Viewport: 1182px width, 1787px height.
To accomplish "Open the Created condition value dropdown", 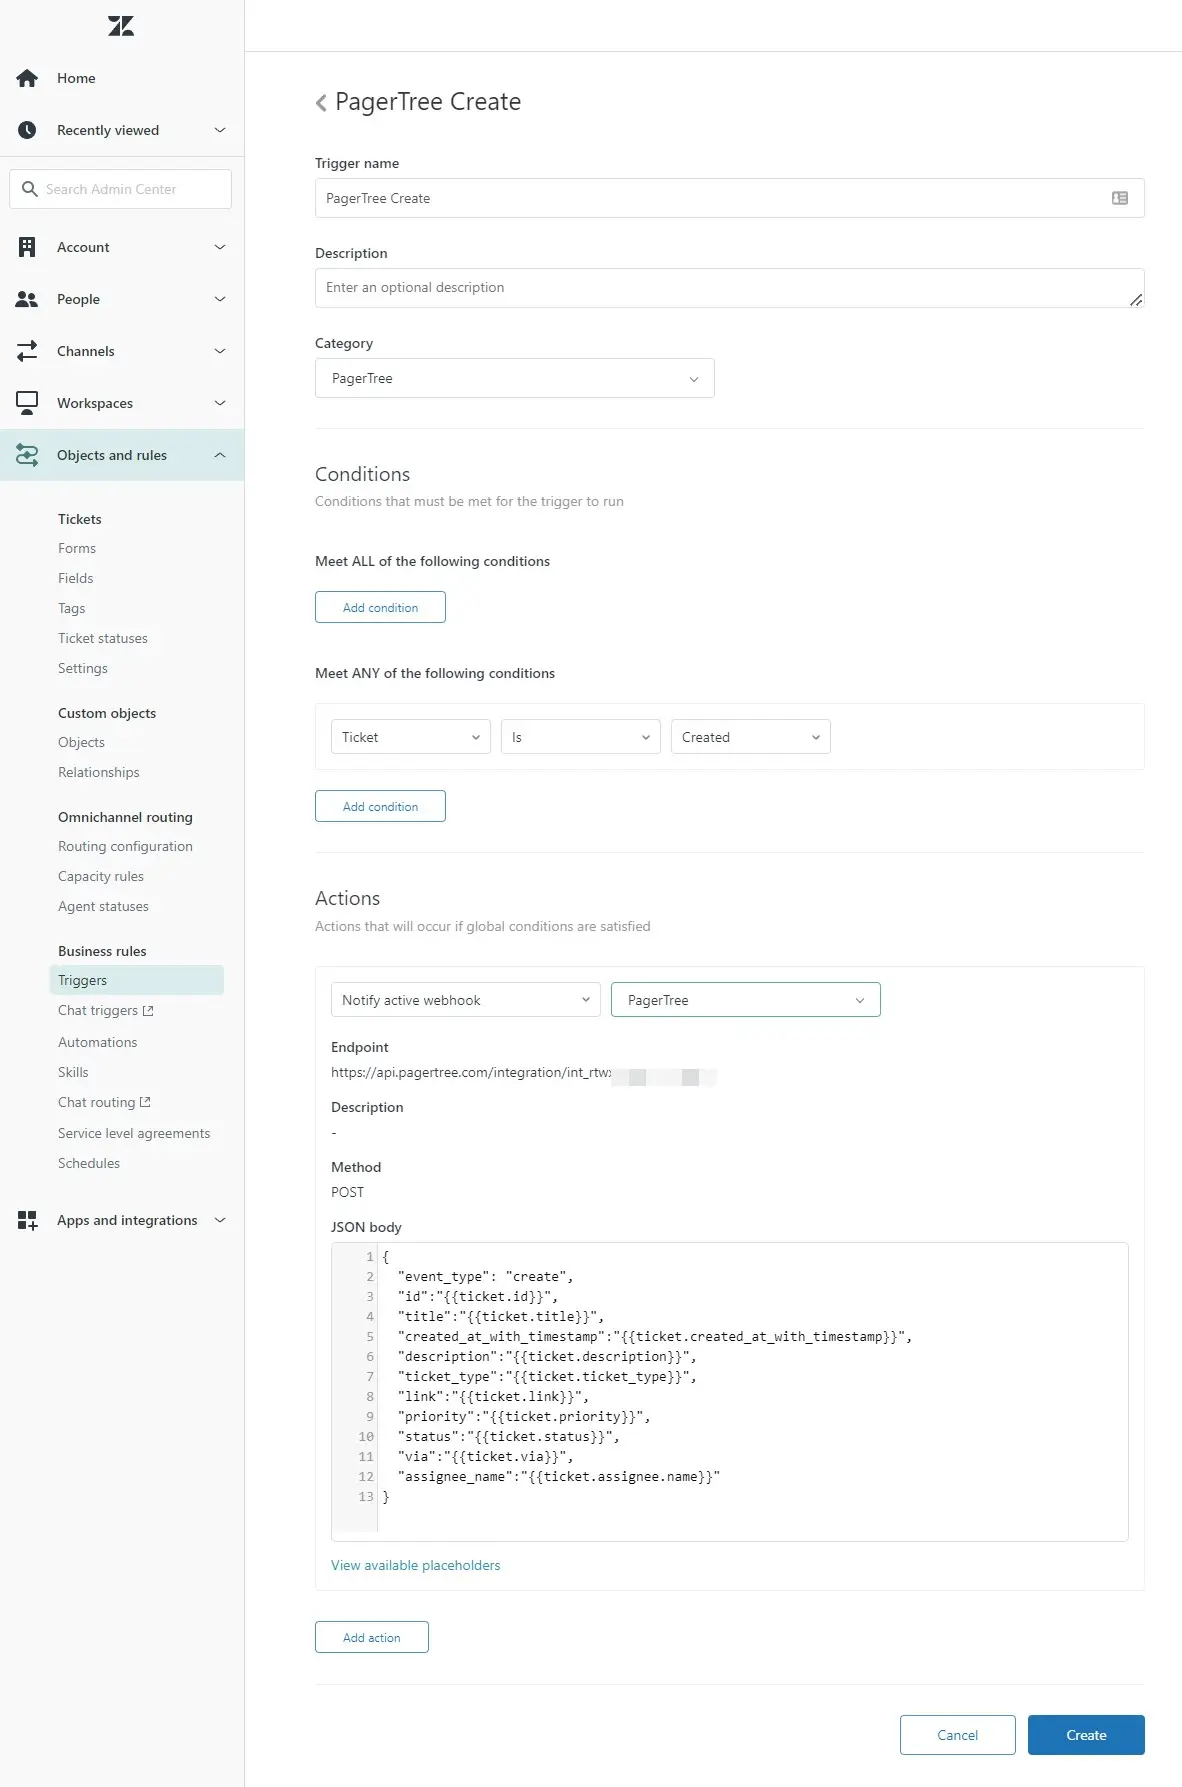I will pos(750,737).
